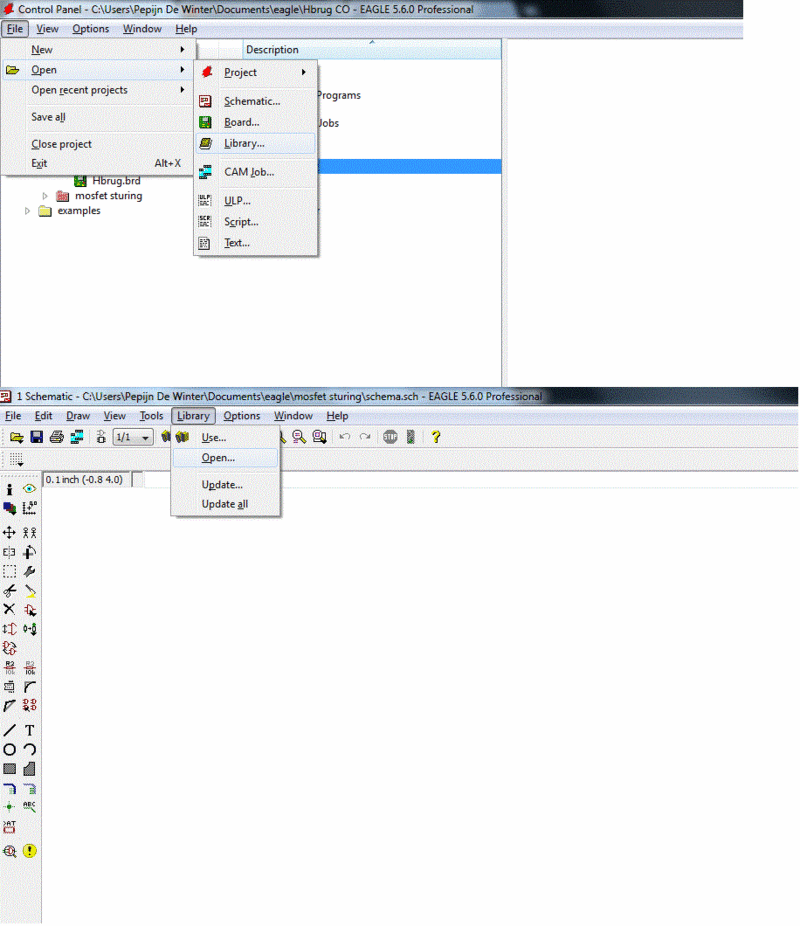The height and width of the screenshot is (926, 800).
Task: Select the Pinswap tool
Action: (x=9, y=629)
